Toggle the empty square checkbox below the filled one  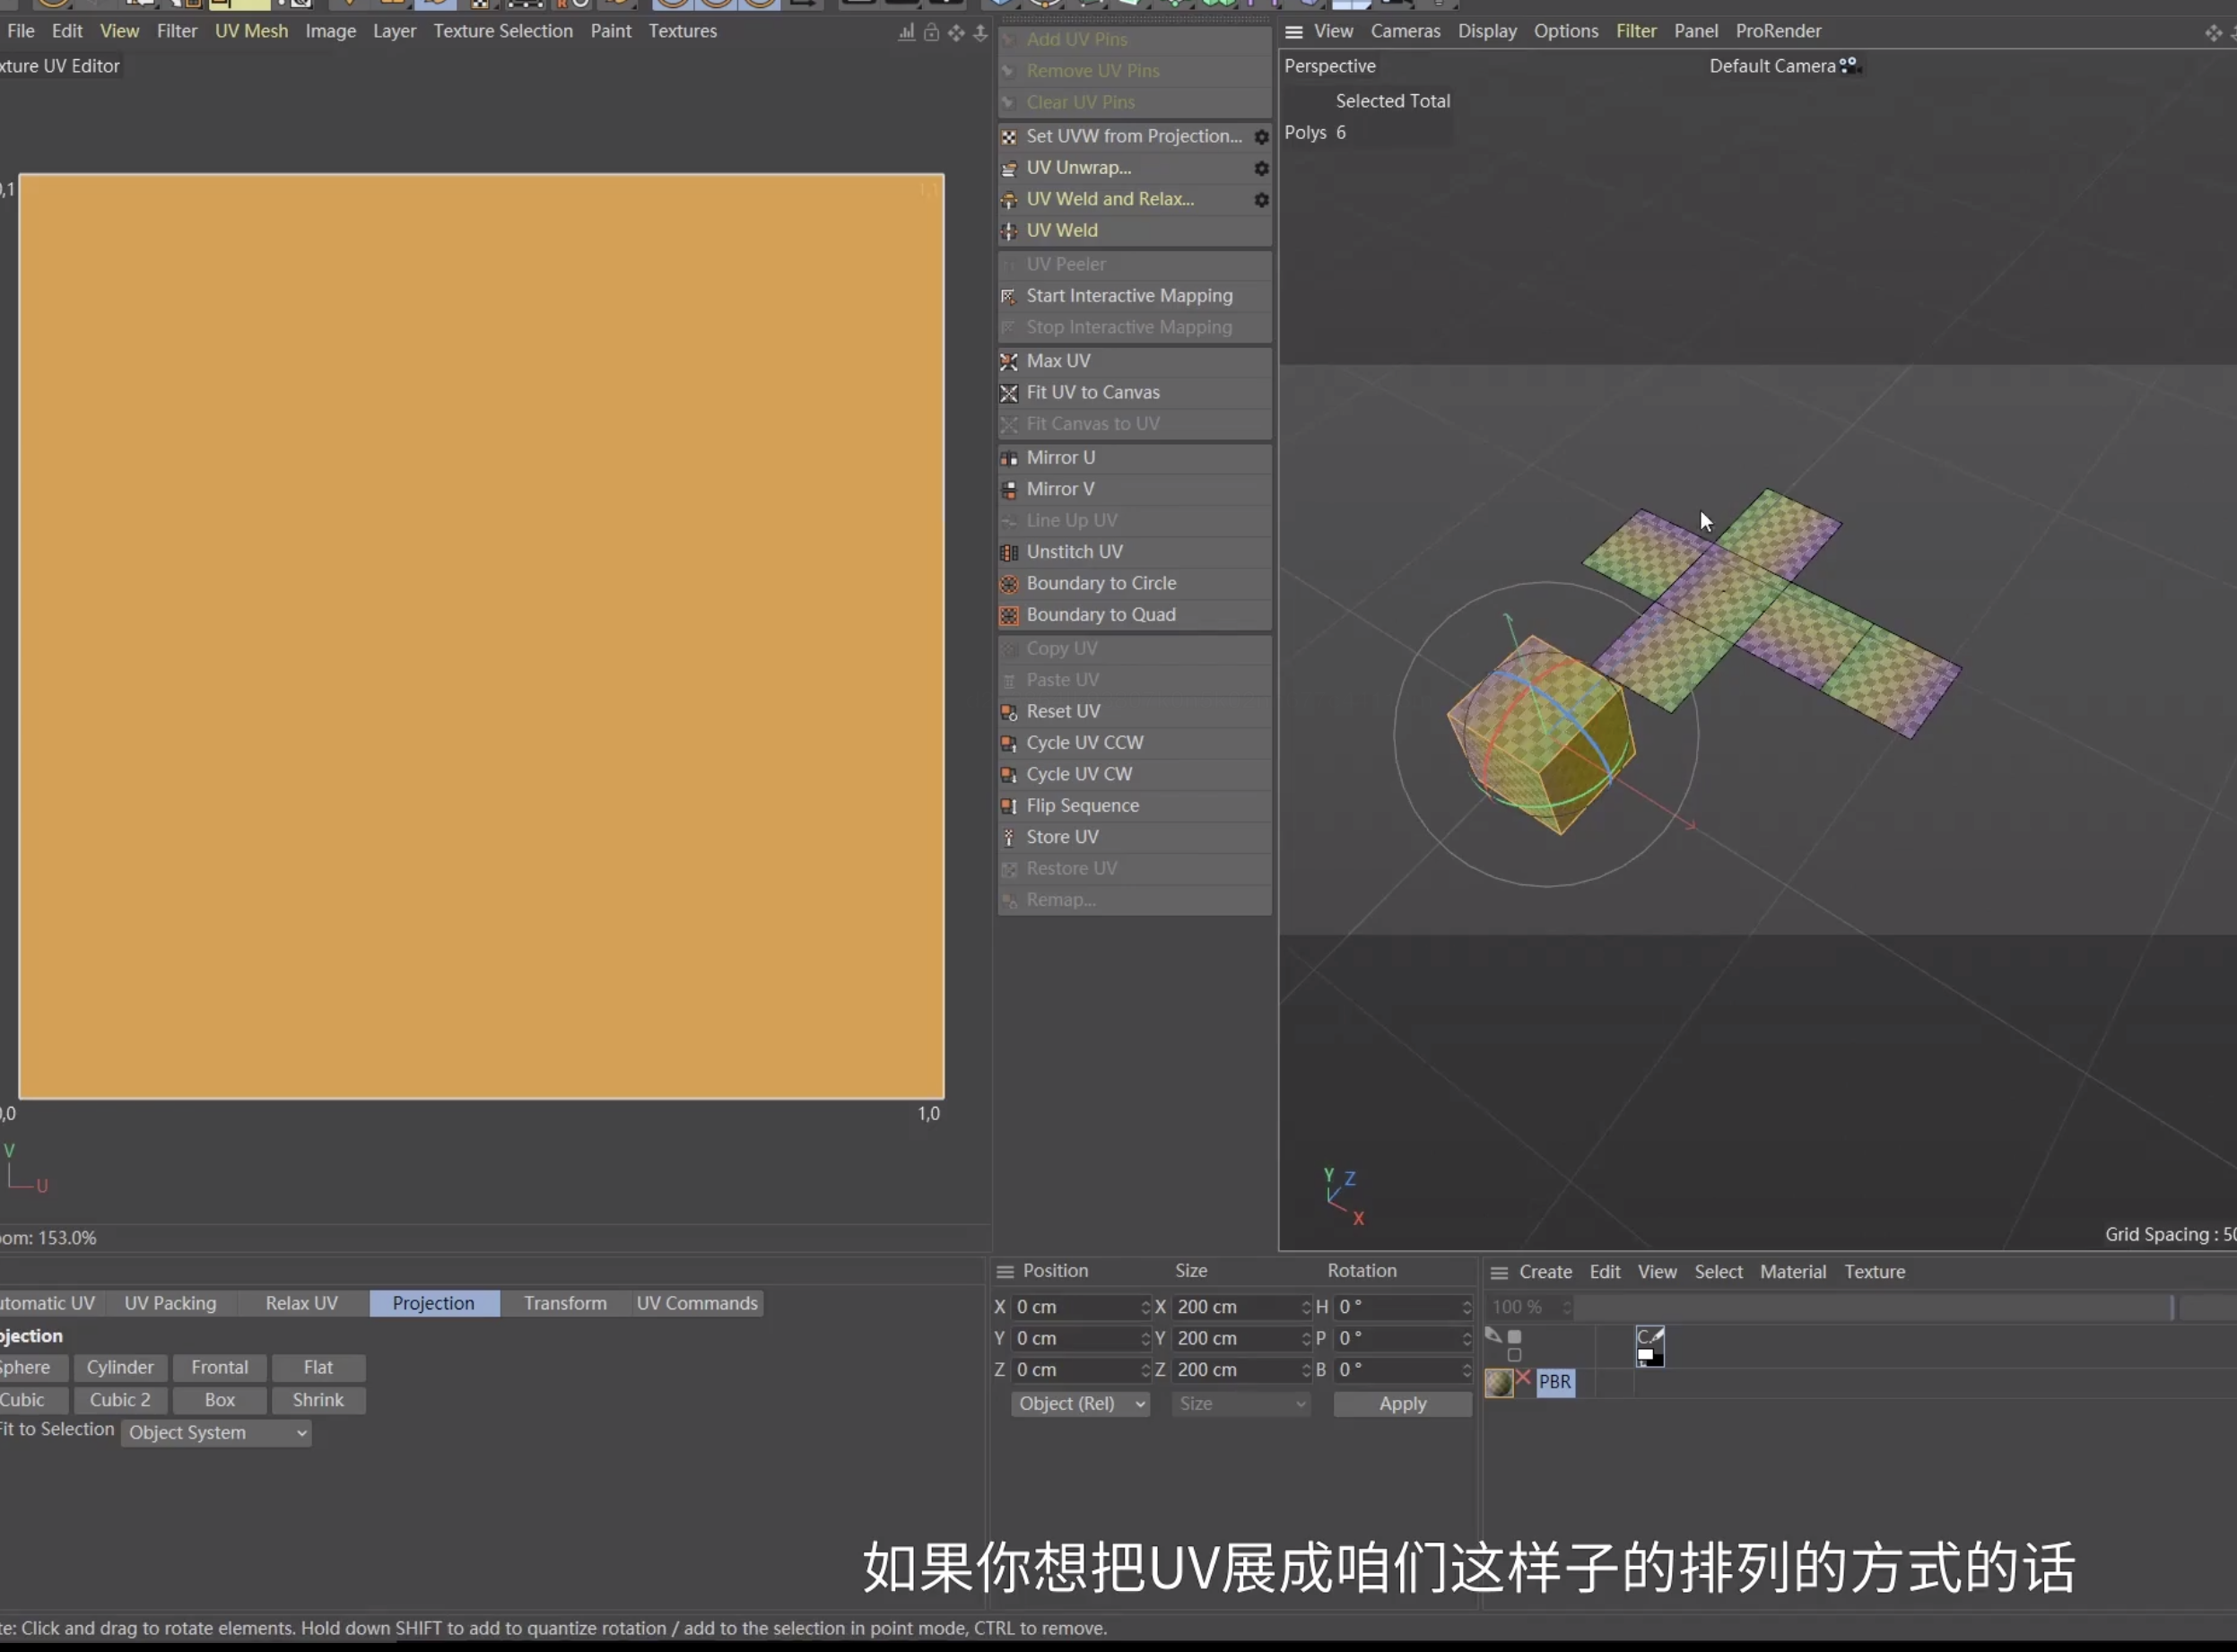(x=1514, y=1355)
